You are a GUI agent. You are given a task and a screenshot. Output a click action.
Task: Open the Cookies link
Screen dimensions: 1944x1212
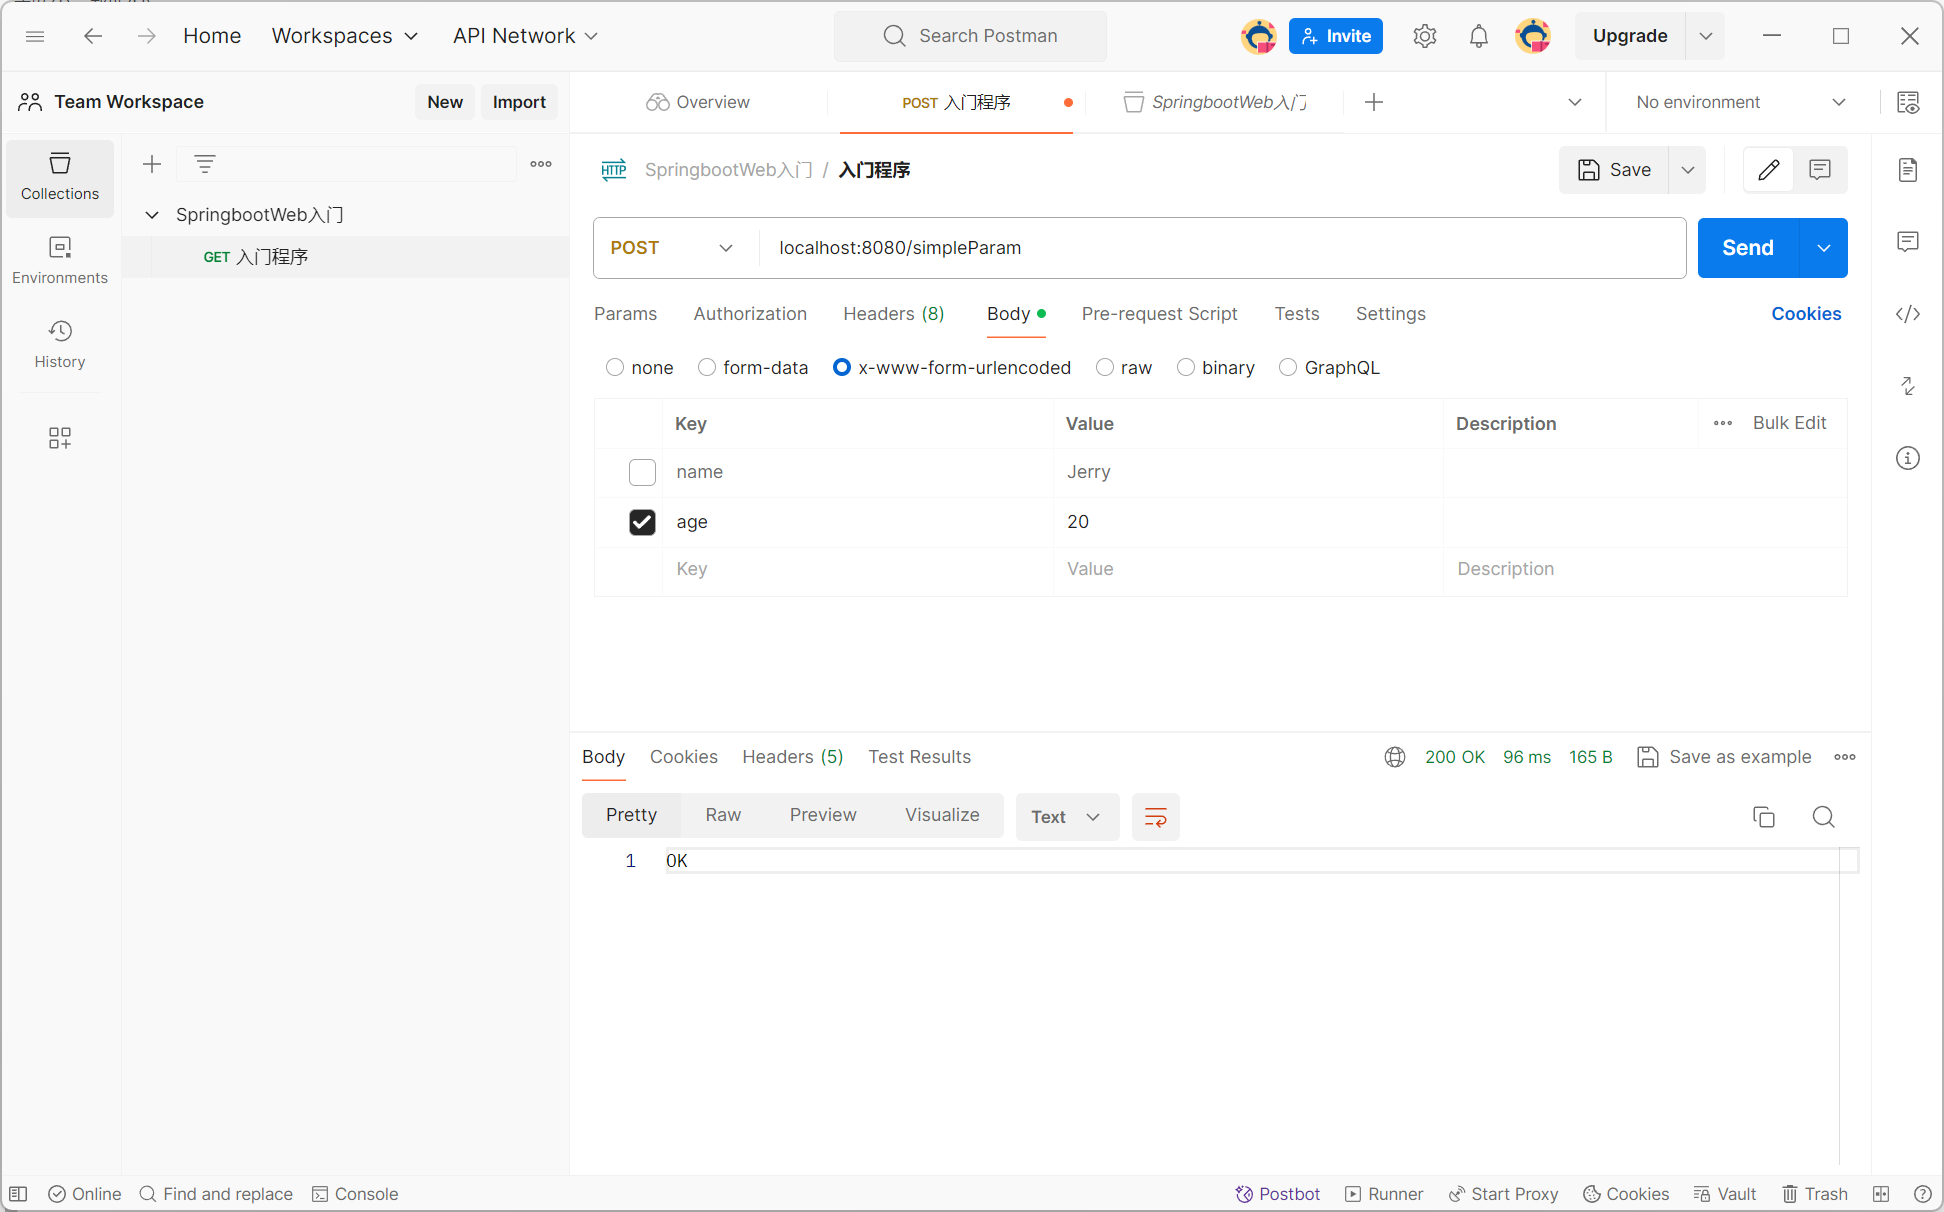(x=1806, y=314)
